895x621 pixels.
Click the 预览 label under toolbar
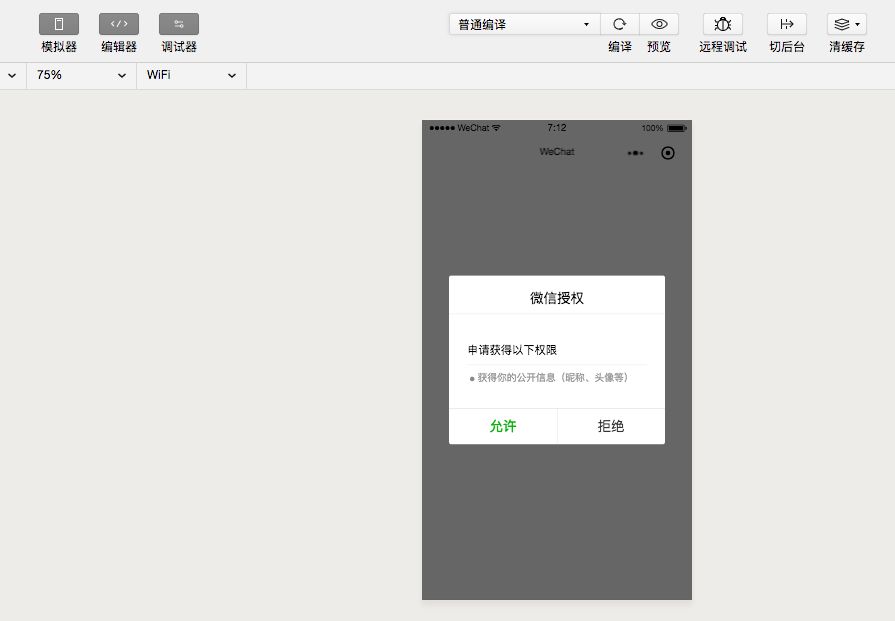[659, 47]
